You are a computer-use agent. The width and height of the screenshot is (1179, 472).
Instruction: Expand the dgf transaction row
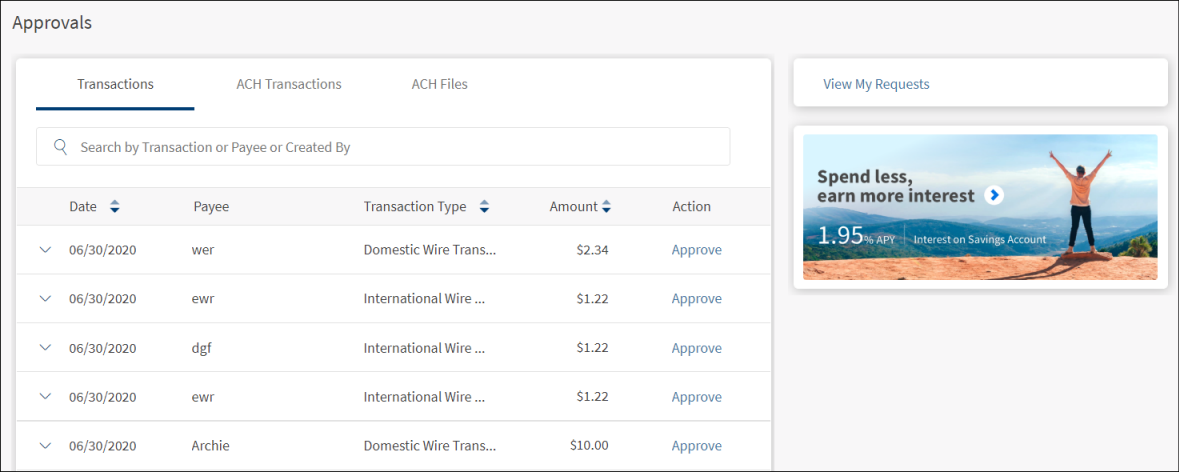point(45,348)
